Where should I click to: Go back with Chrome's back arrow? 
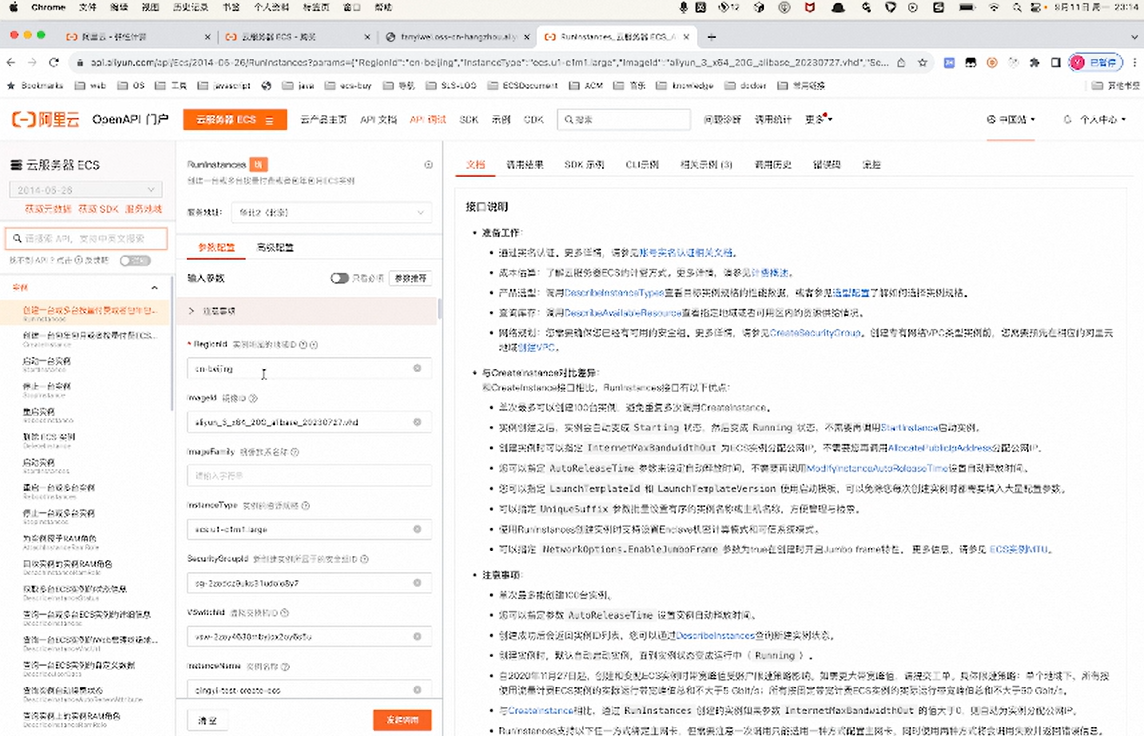10,63
